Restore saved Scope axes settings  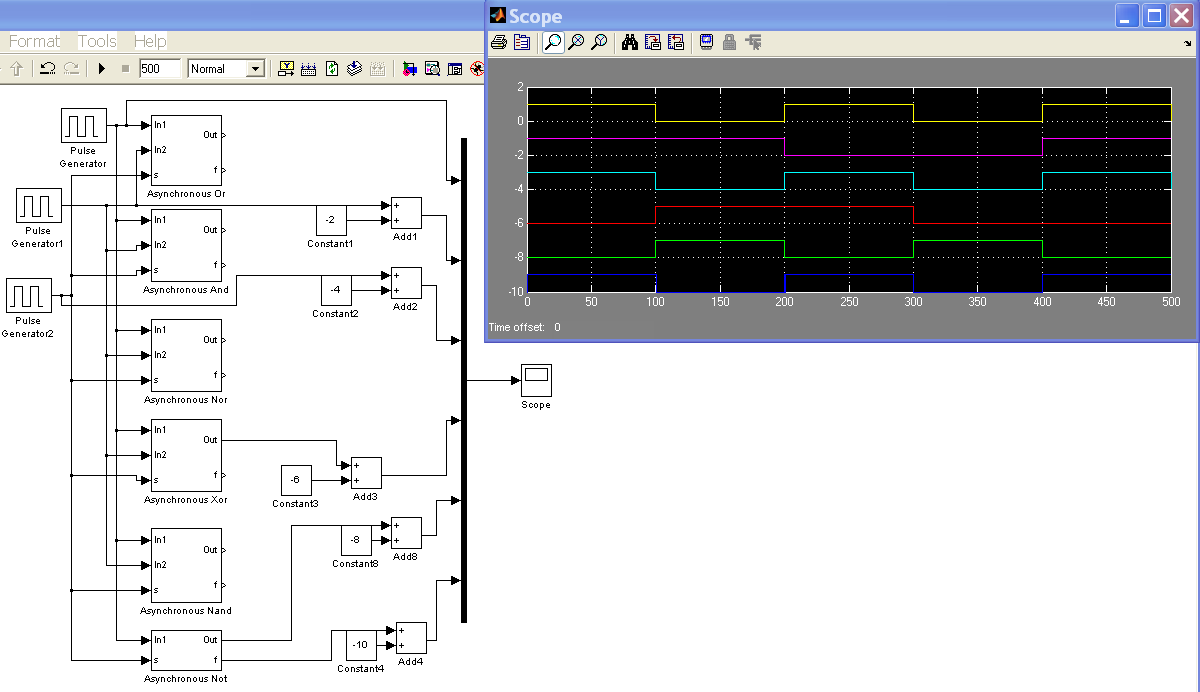(677, 42)
